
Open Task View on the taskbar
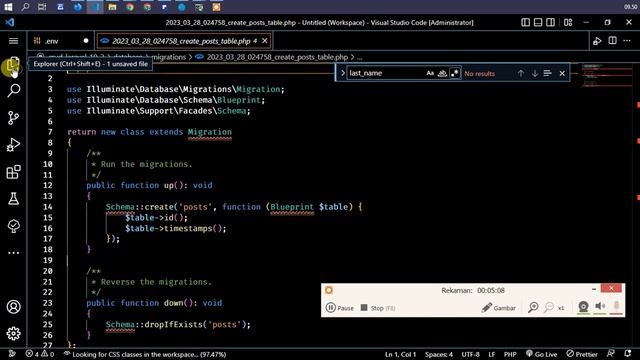pos(42,7)
